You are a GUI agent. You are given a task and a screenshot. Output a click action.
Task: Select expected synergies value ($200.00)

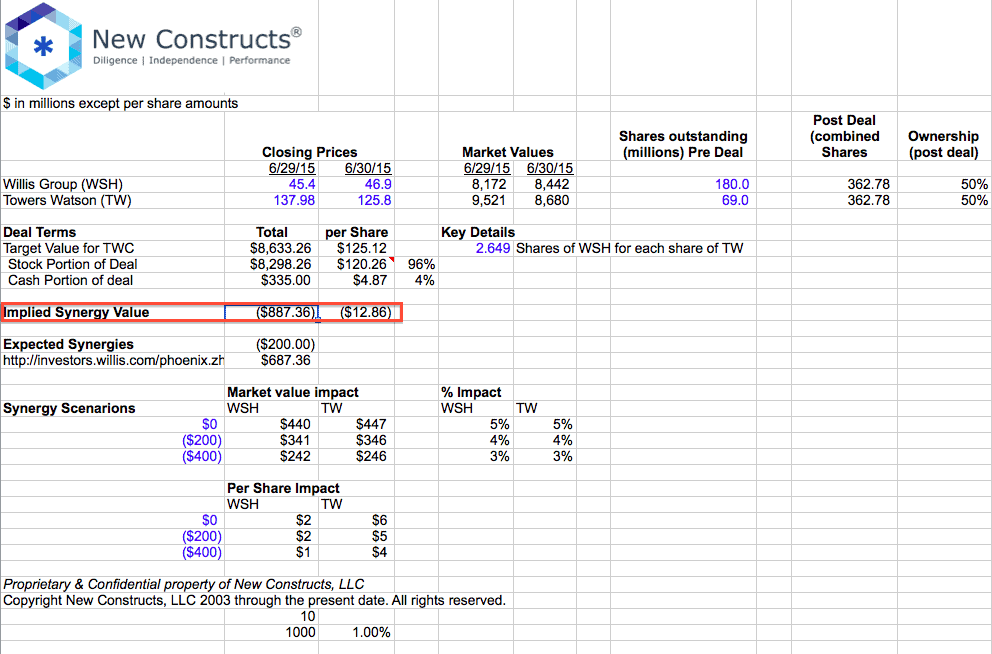click(x=285, y=344)
